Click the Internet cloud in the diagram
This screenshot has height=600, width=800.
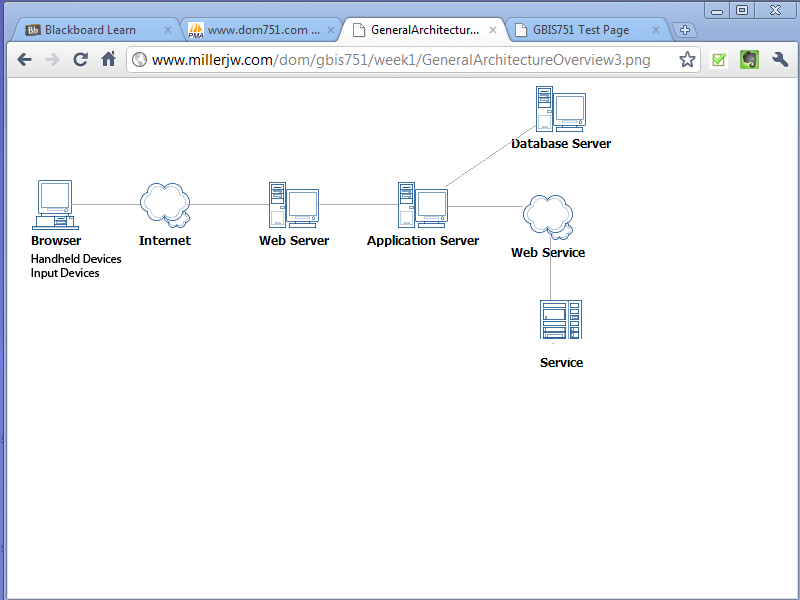point(165,204)
